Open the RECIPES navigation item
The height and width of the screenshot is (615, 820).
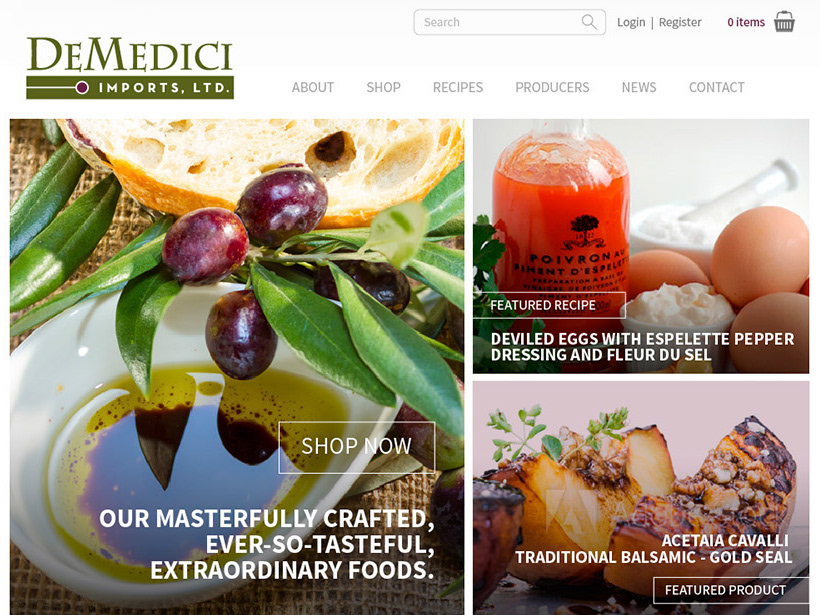458,87
